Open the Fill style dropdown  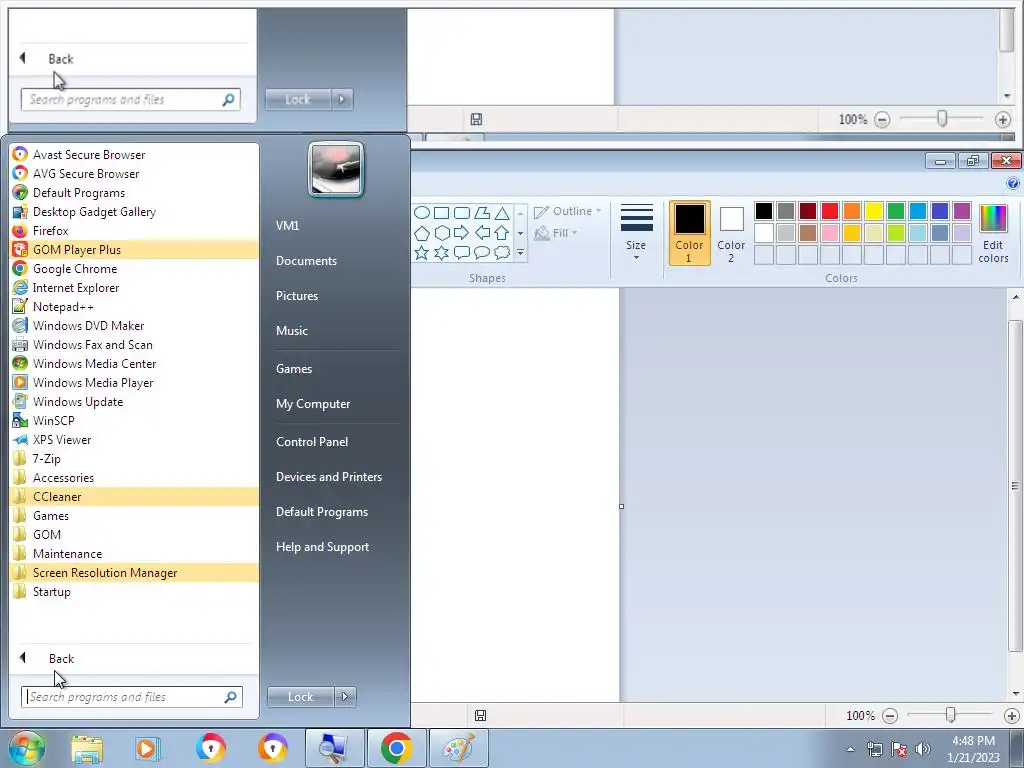coord(556,232)
